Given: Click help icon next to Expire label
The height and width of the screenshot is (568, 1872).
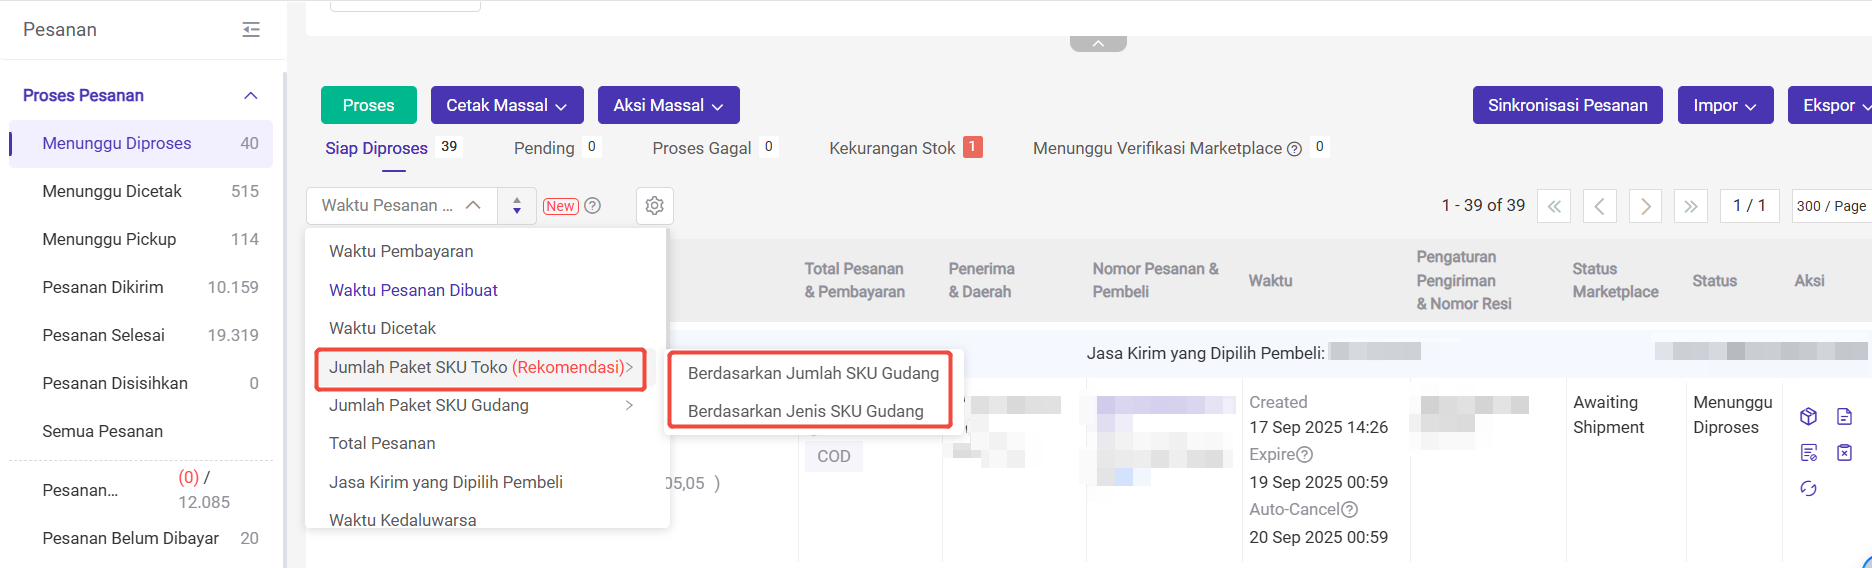Looking at the screenshot, I should 1305,455.
